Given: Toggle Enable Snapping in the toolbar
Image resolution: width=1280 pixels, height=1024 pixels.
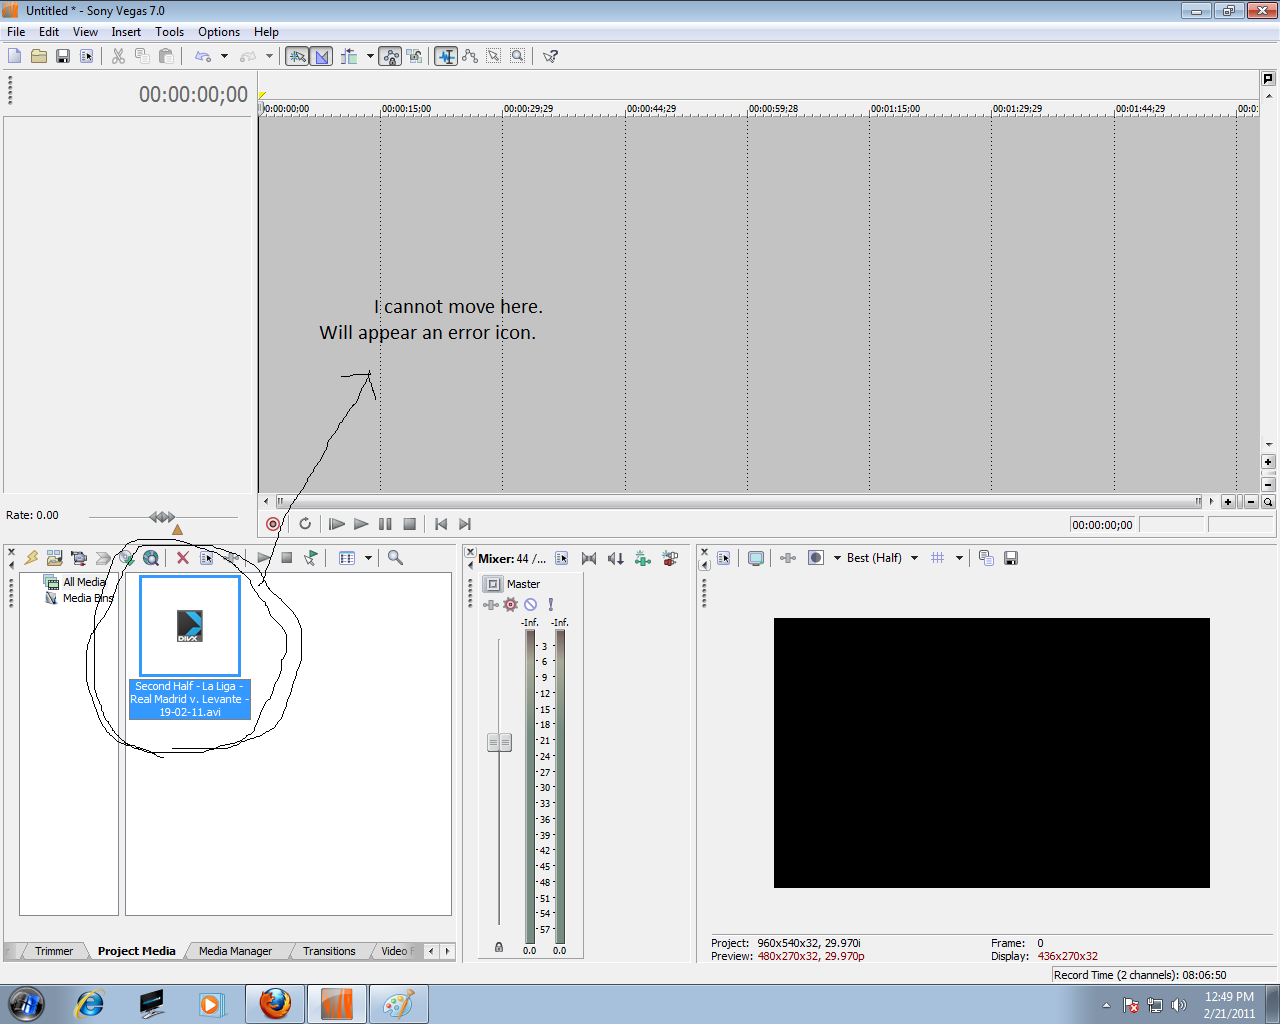Looking at the screenshot, I should [x=297, y=56].
